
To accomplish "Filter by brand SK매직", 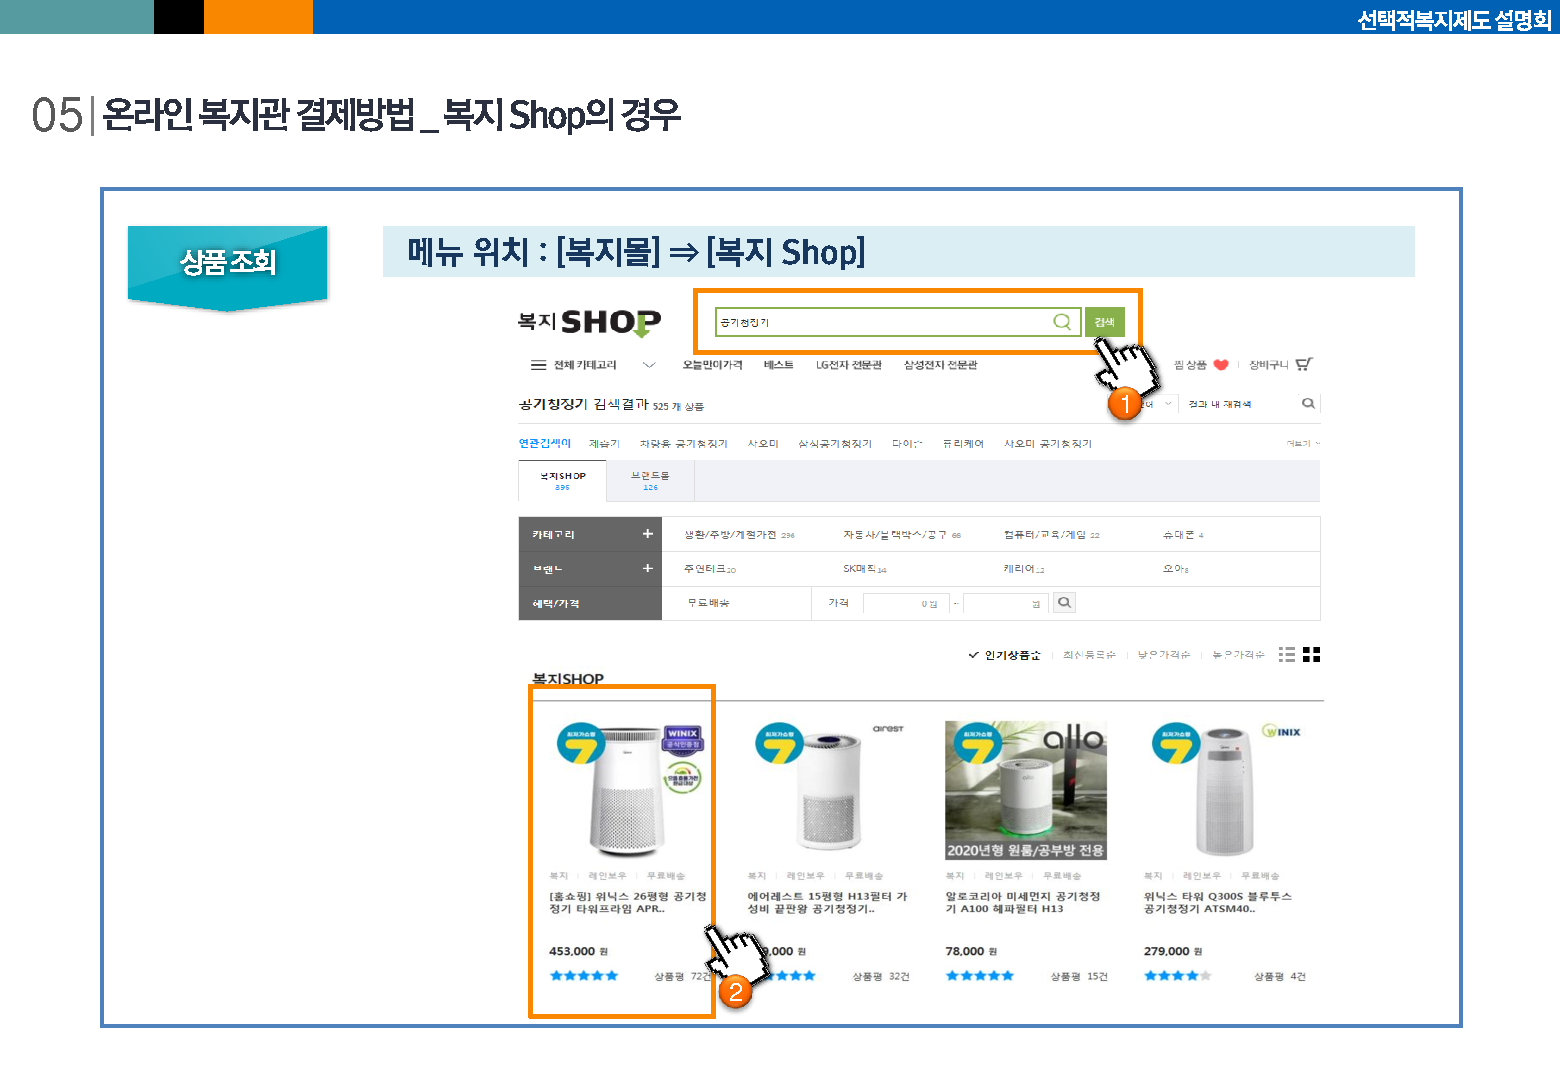I will pyautogui.click(x=865, y=569).
